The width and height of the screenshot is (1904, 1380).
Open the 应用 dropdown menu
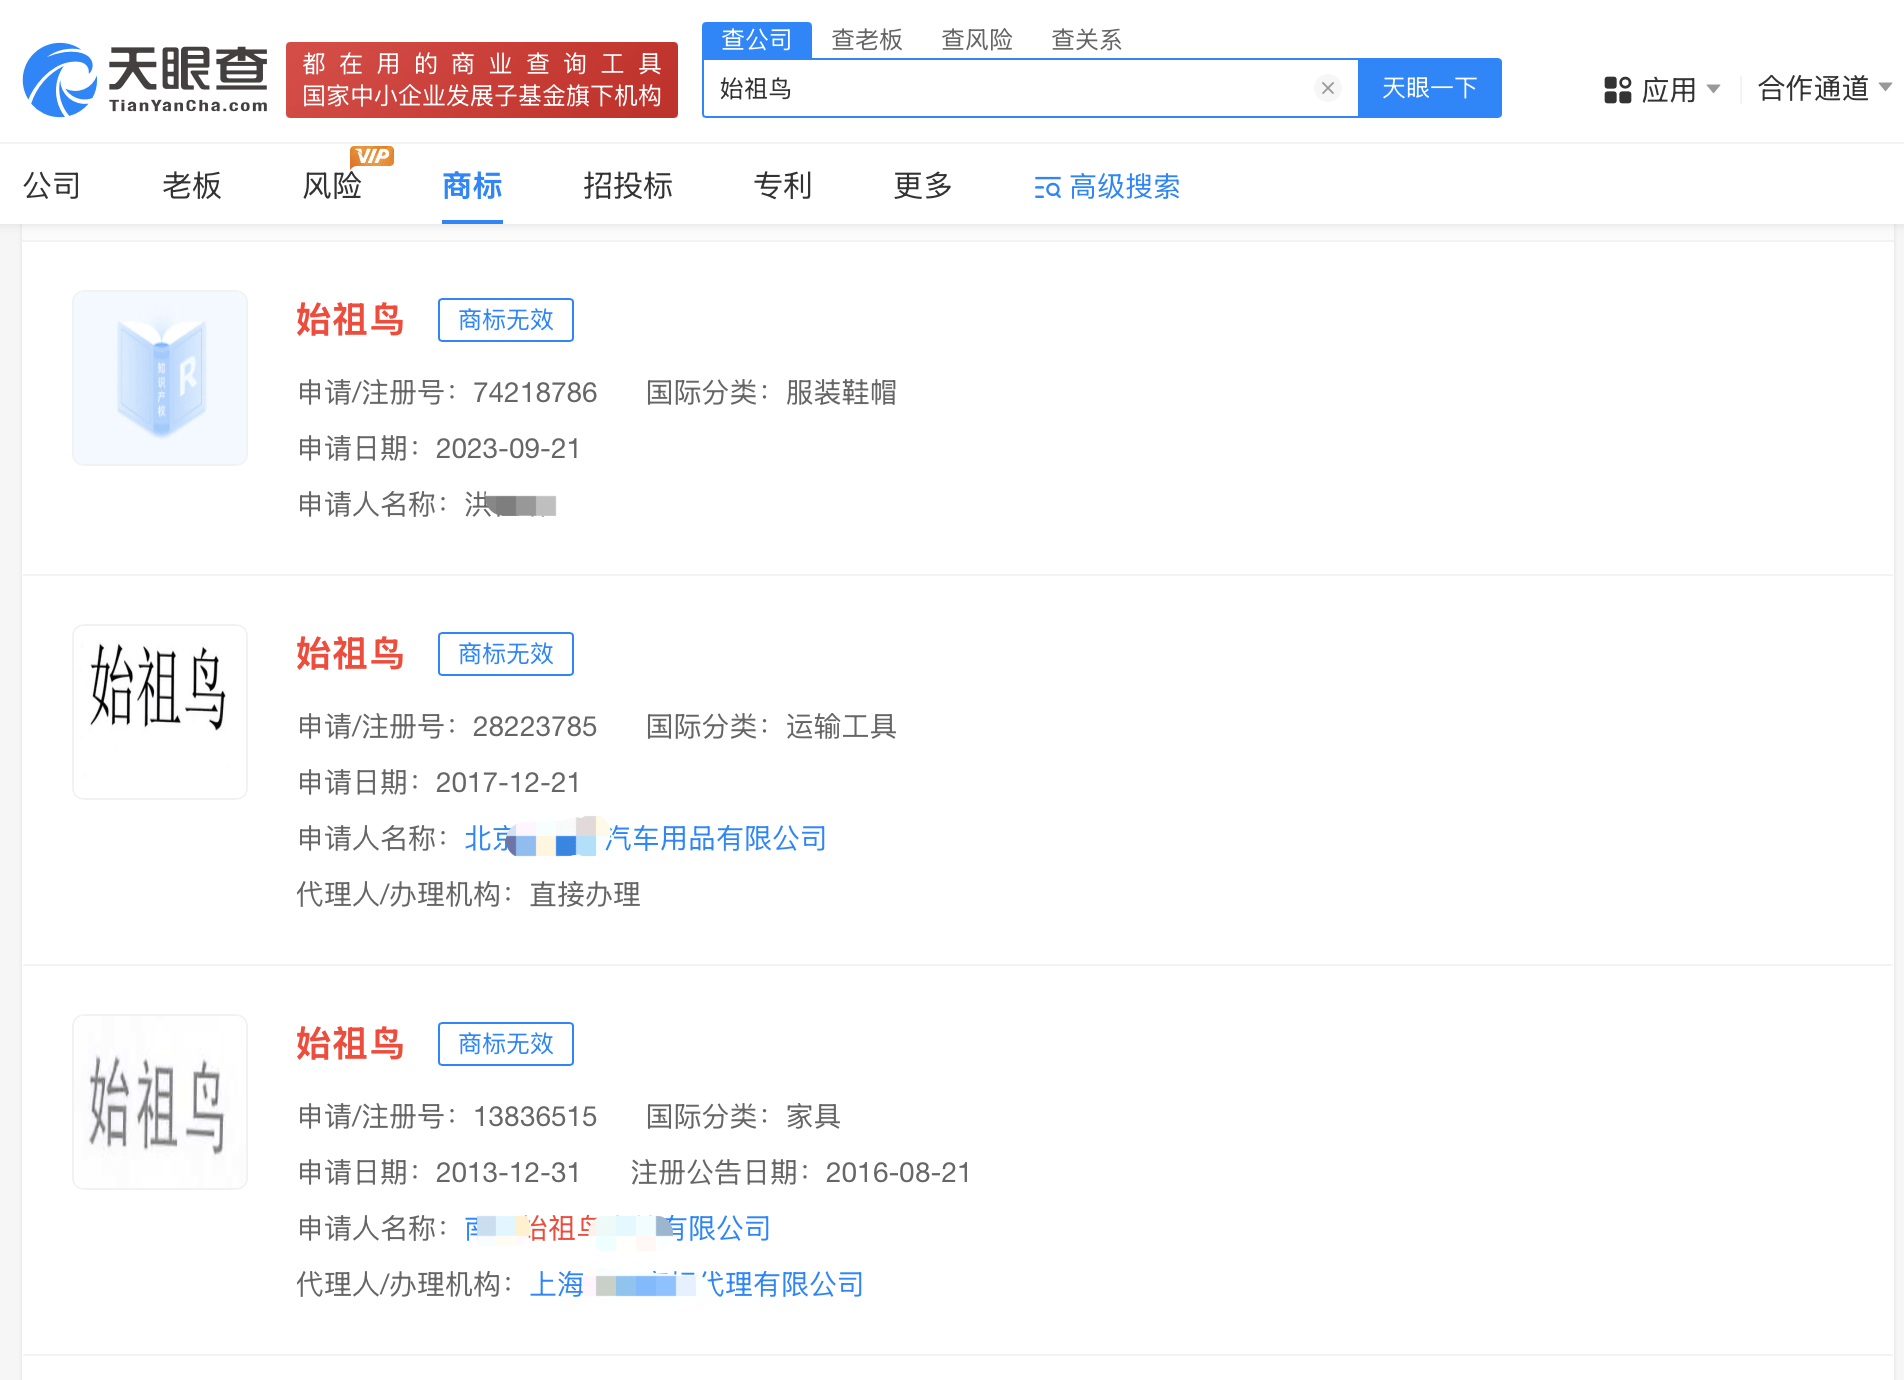coord(1662,90)
